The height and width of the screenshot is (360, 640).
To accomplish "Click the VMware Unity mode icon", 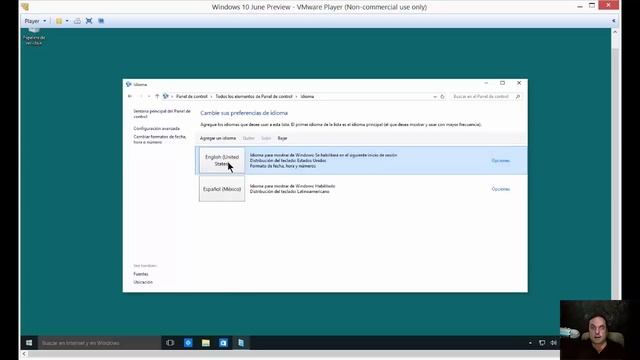I will (101, 21).
